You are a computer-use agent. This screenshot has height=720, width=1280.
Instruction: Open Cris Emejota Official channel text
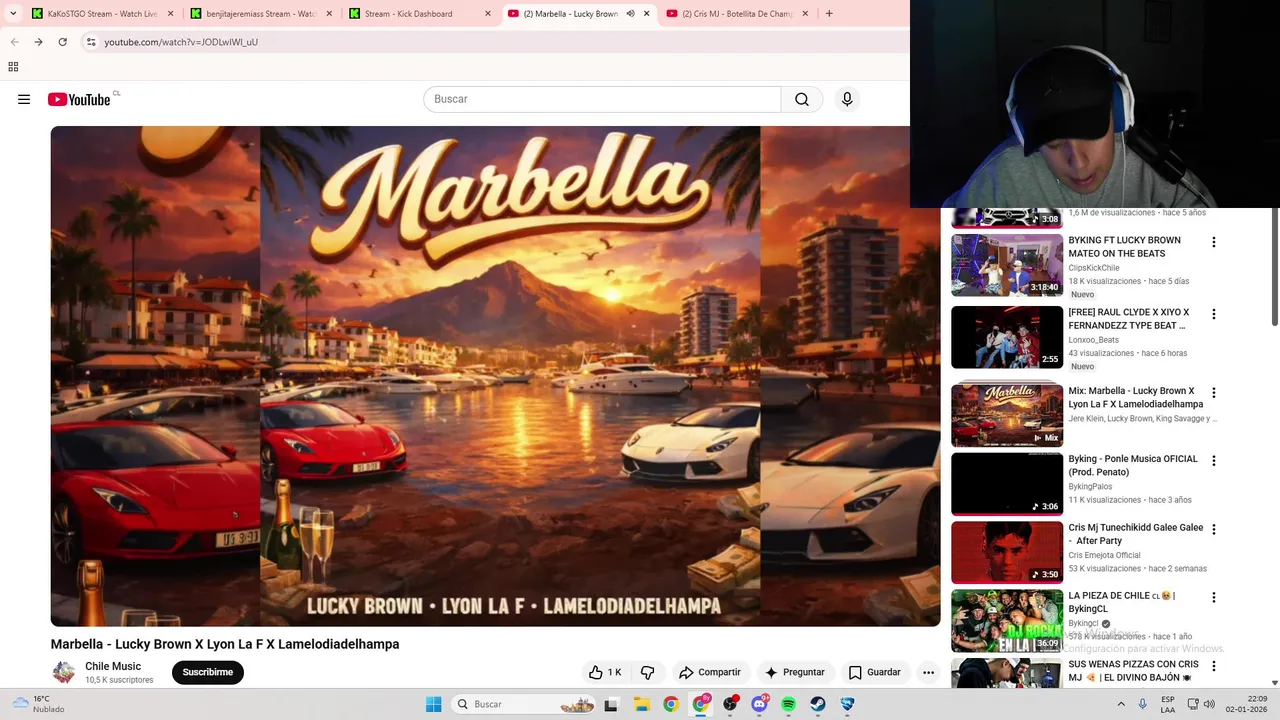coord(1104,555)
